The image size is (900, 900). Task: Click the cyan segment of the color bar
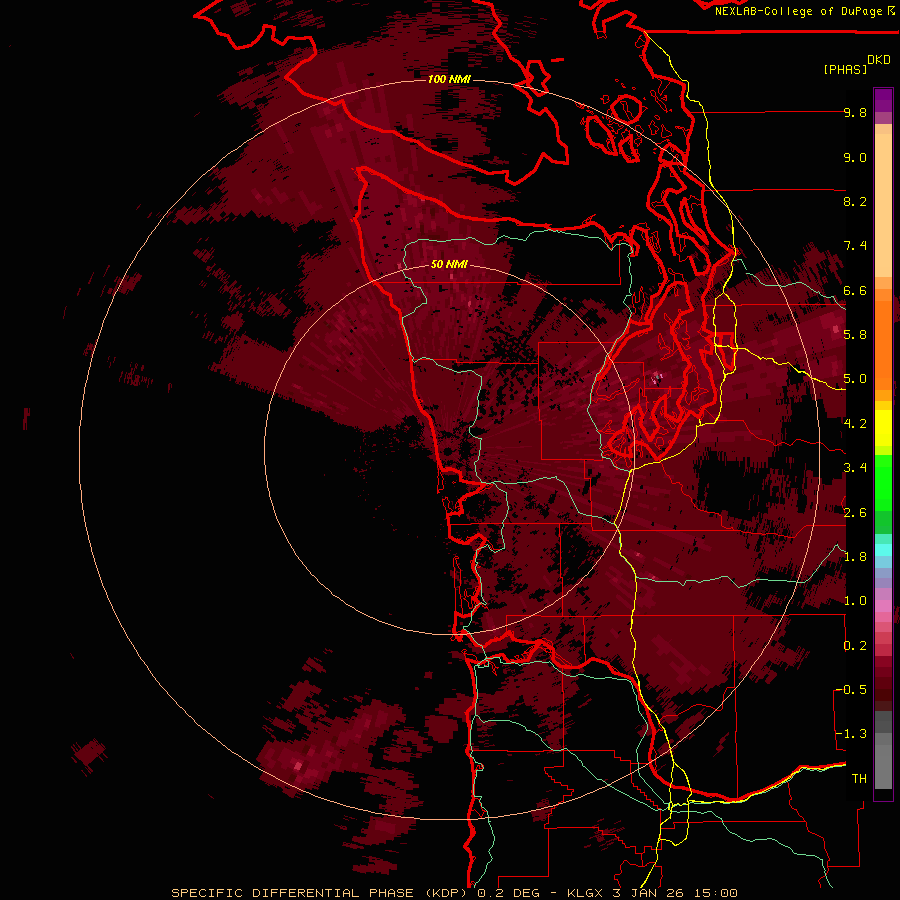[883, 550]
